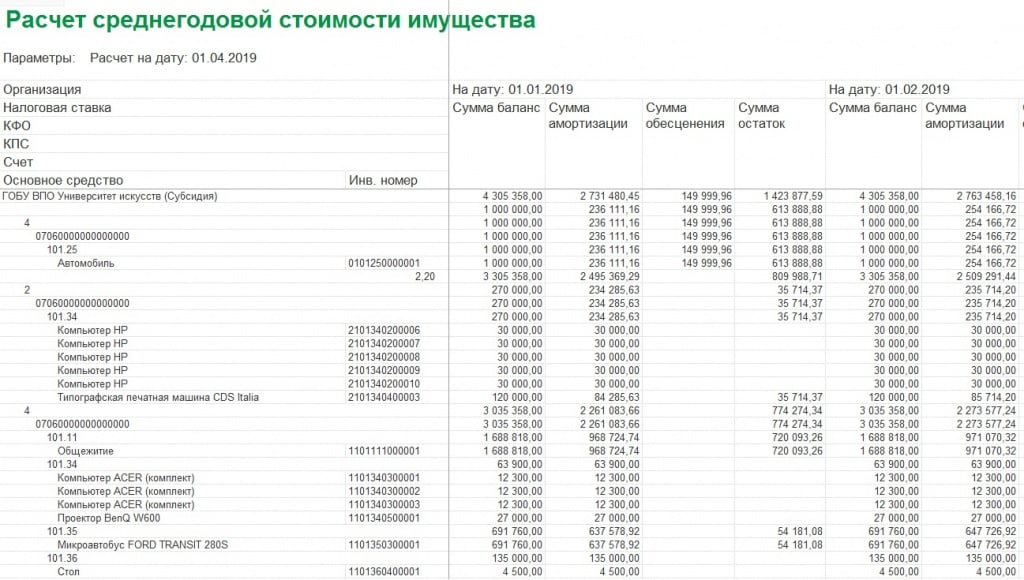
Task: Select the 'Сумма остаток' column header
Action: 762,116
